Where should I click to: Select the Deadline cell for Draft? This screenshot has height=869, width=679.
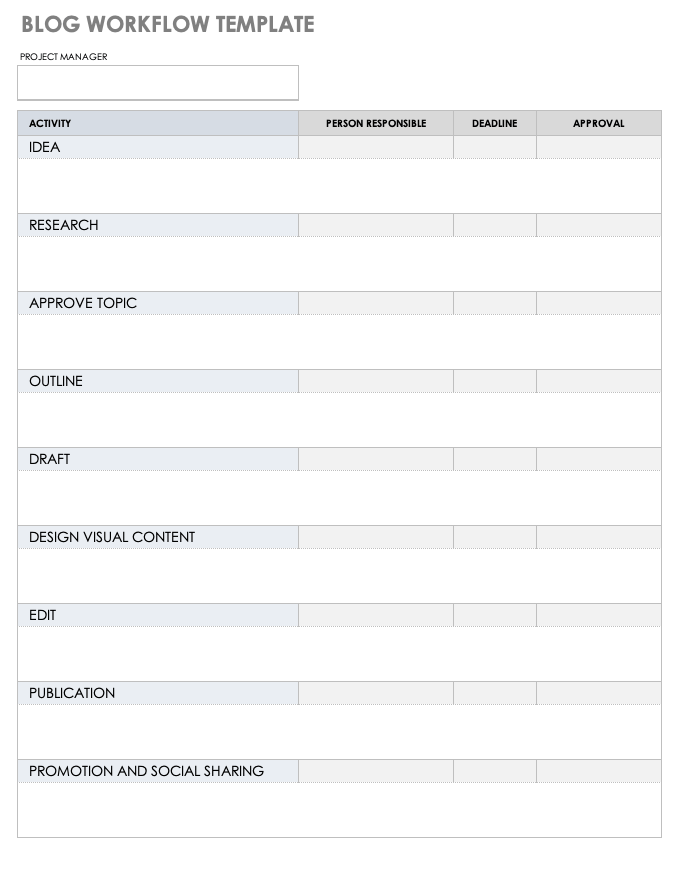[494, 459]
